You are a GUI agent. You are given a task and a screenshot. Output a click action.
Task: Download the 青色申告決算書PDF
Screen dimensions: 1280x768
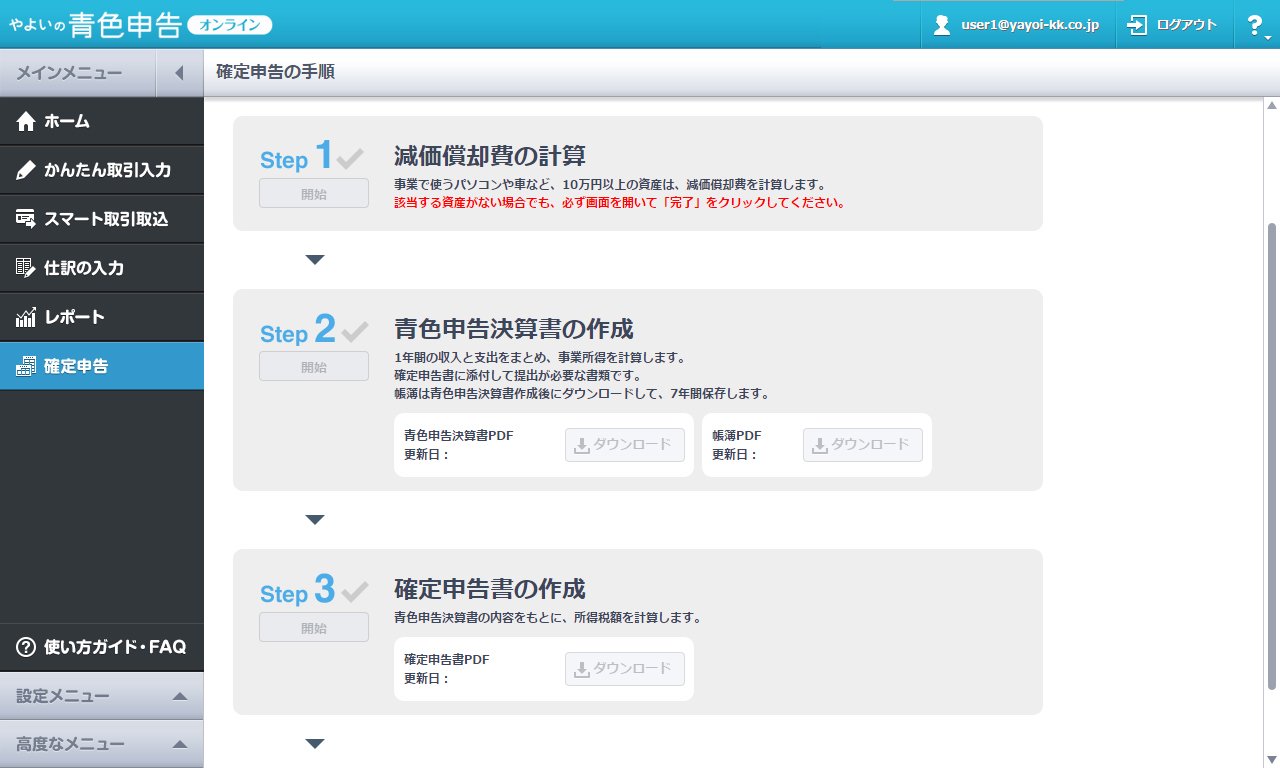(625, 445)
